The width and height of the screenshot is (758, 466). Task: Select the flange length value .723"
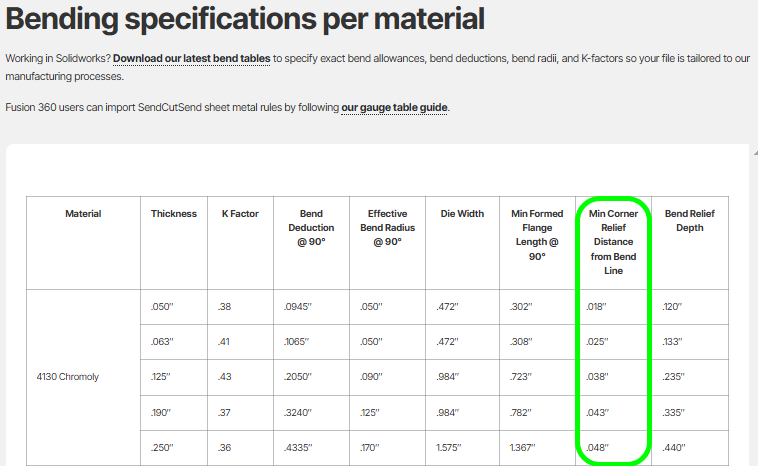[521, 377]
